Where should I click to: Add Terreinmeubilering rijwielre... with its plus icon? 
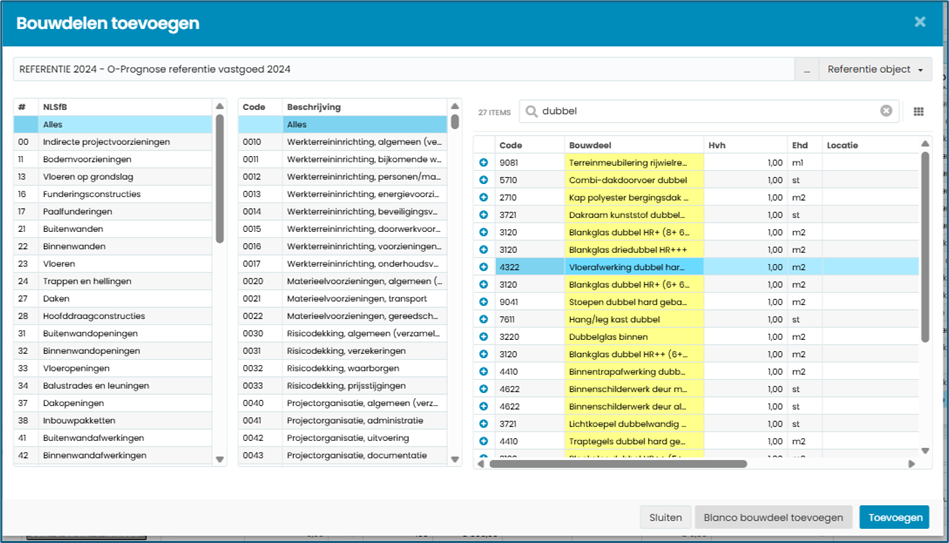483,162
